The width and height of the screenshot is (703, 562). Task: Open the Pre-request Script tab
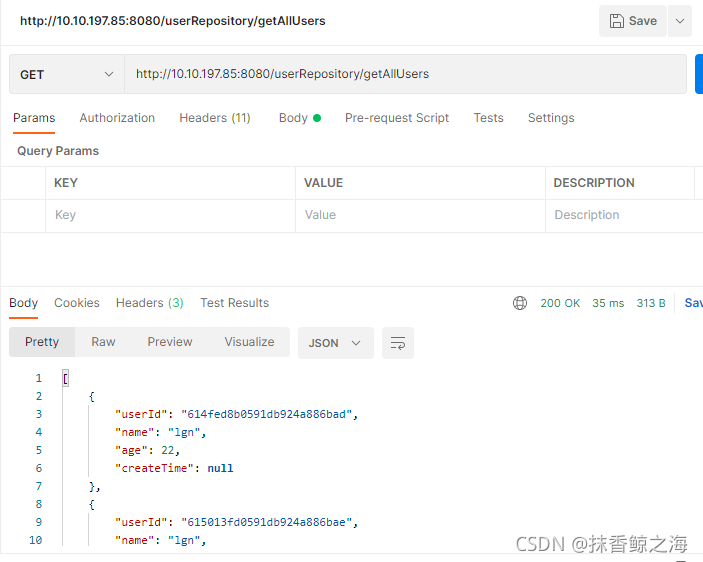(x=397, y=118)
